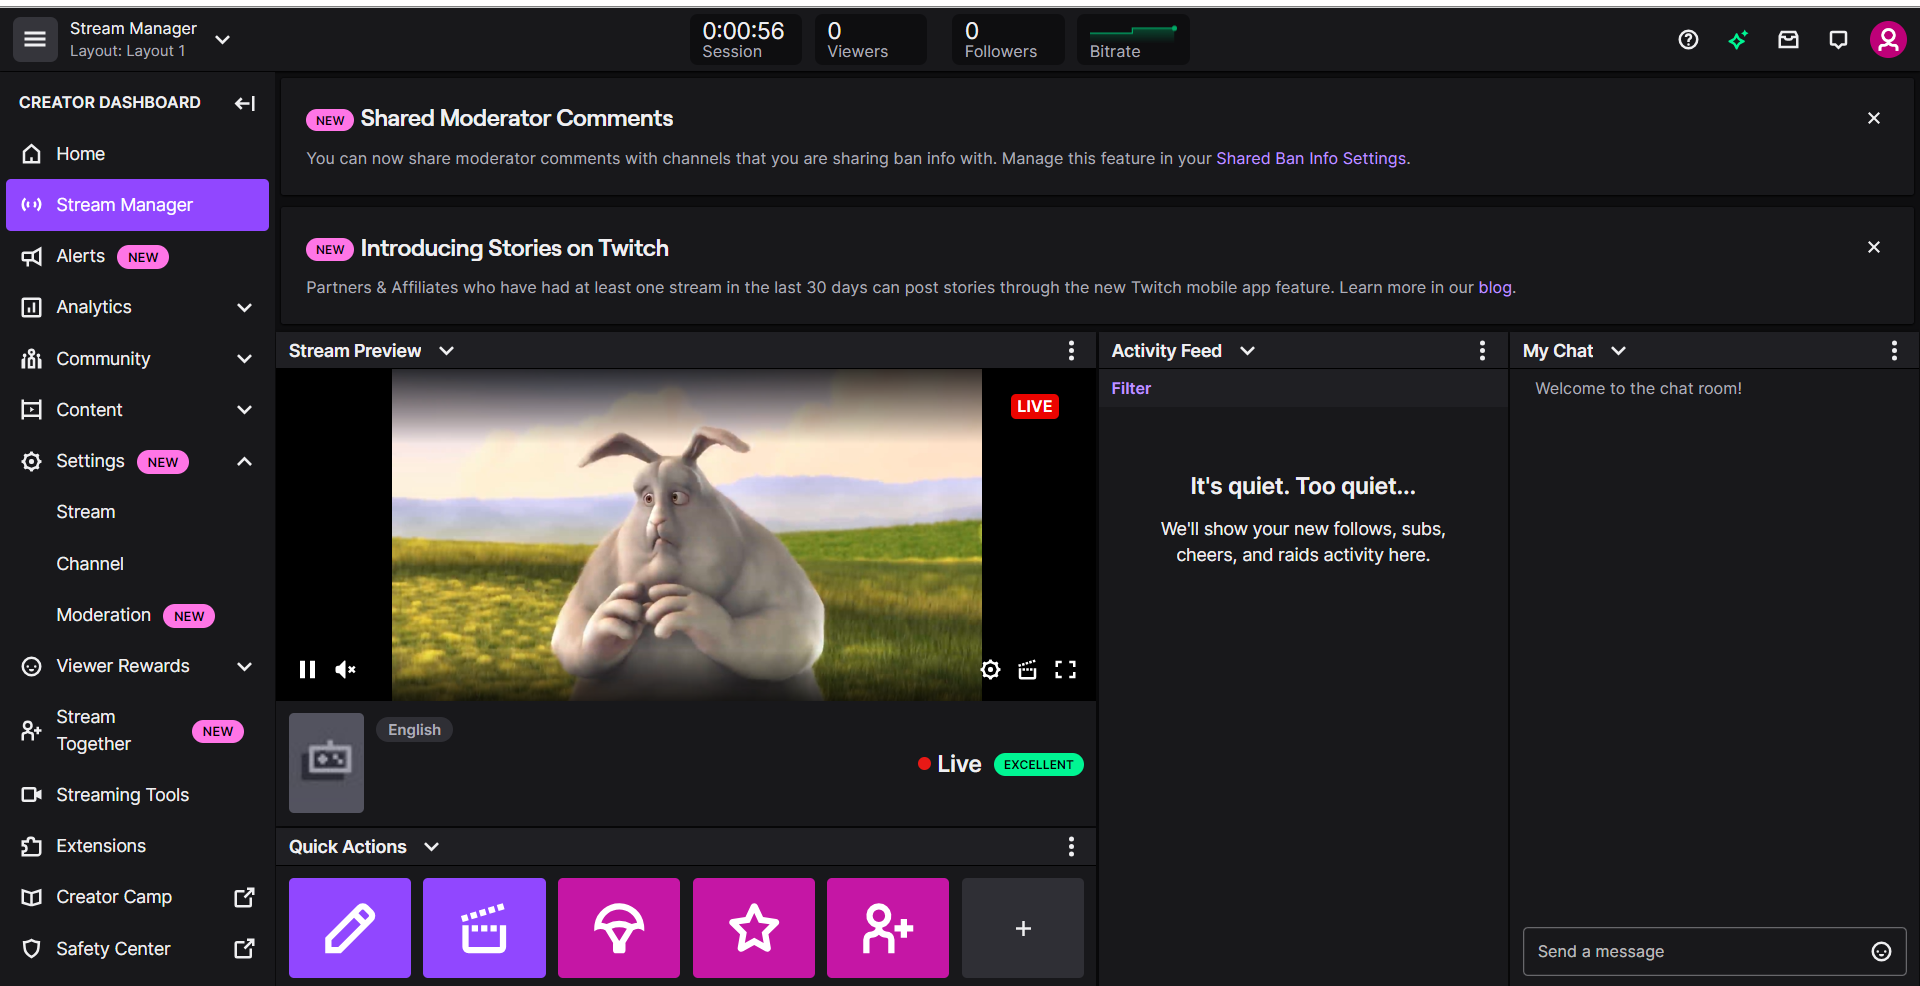Open the user profile avatar menu

(1888, 40)
